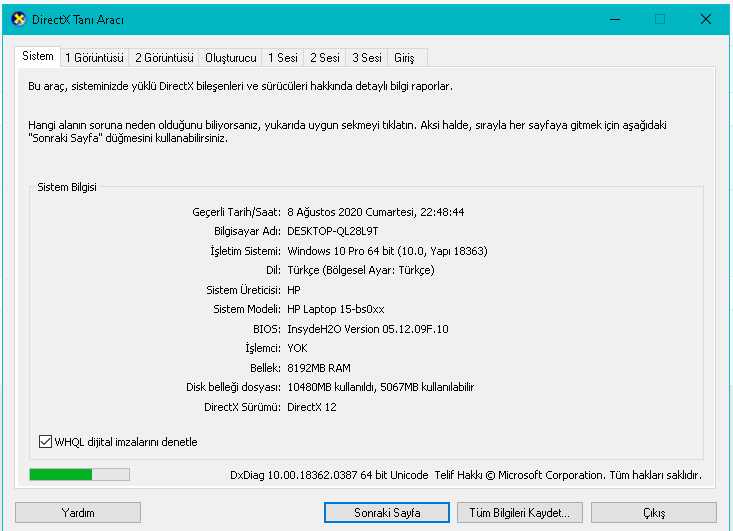Select the Oluşturucu tab
The height and width of the screenshot is (531, 733).
[x=230, y=58]
